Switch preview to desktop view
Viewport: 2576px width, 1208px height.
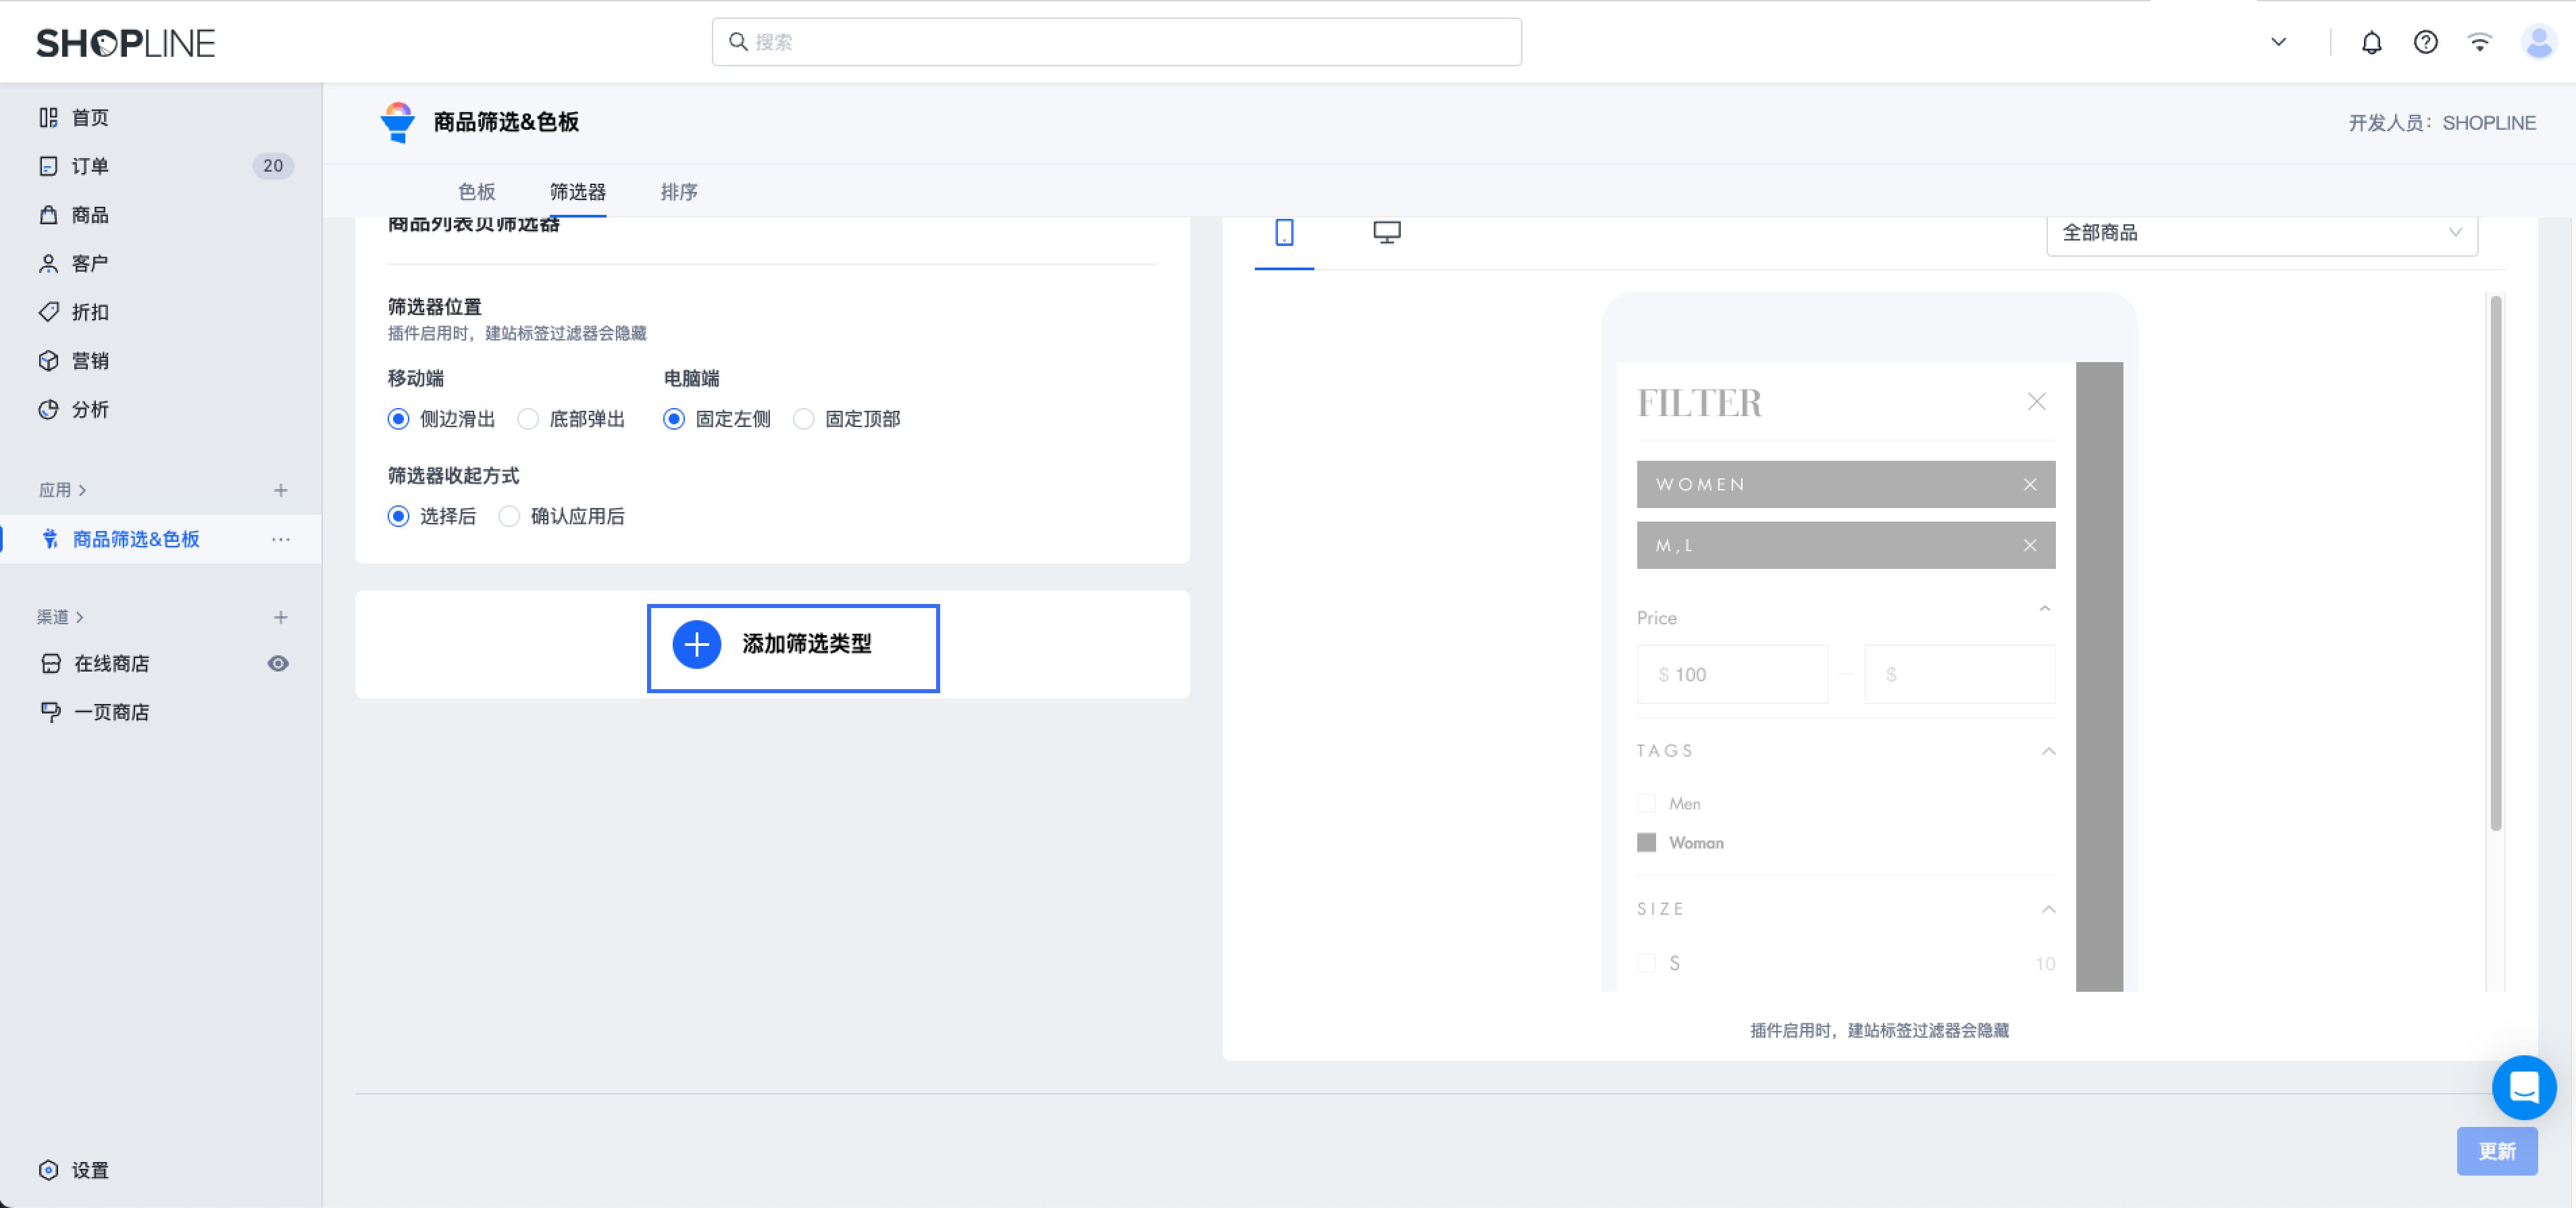1386,232
